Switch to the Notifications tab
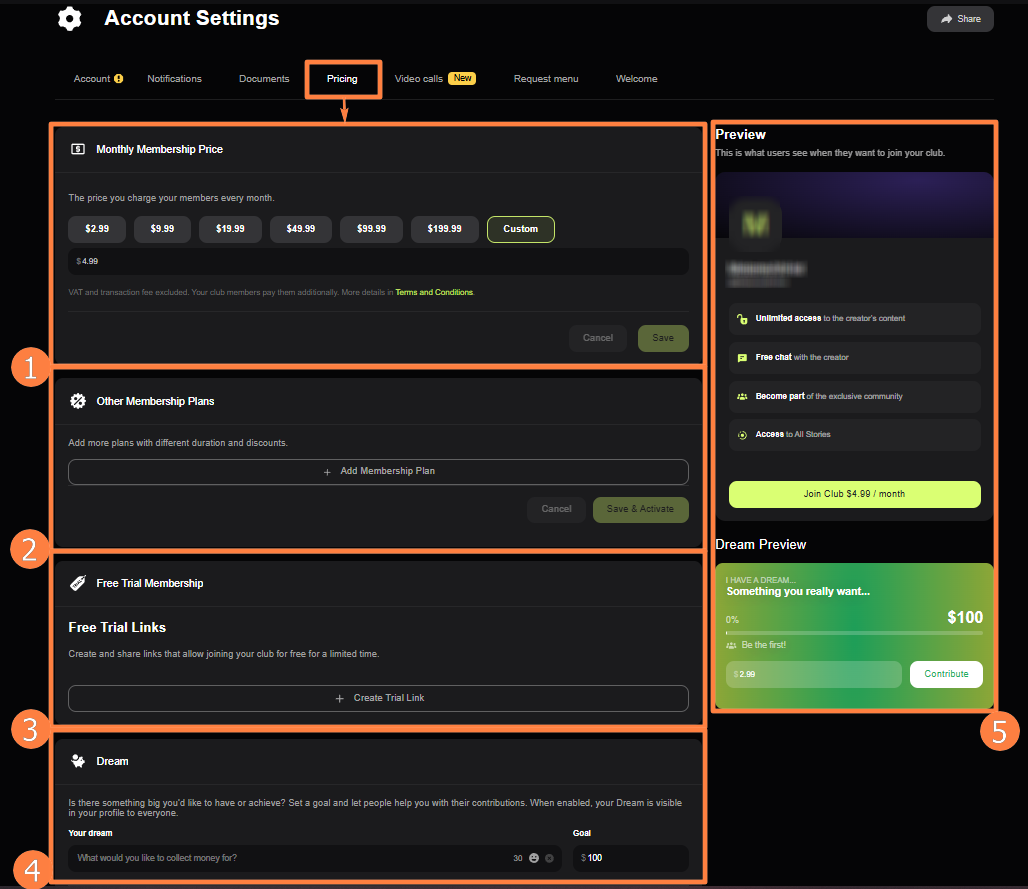This screenshot has width=1028, height=889. tap(174, 79)
